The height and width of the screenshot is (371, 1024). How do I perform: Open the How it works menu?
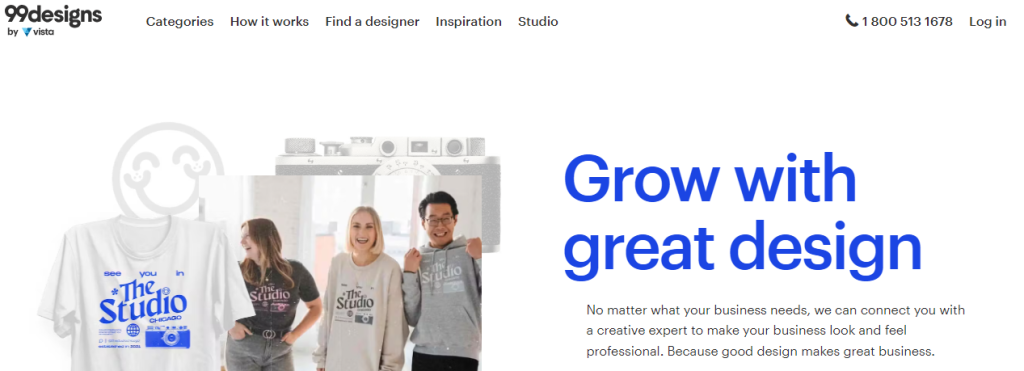coord(269,22)
